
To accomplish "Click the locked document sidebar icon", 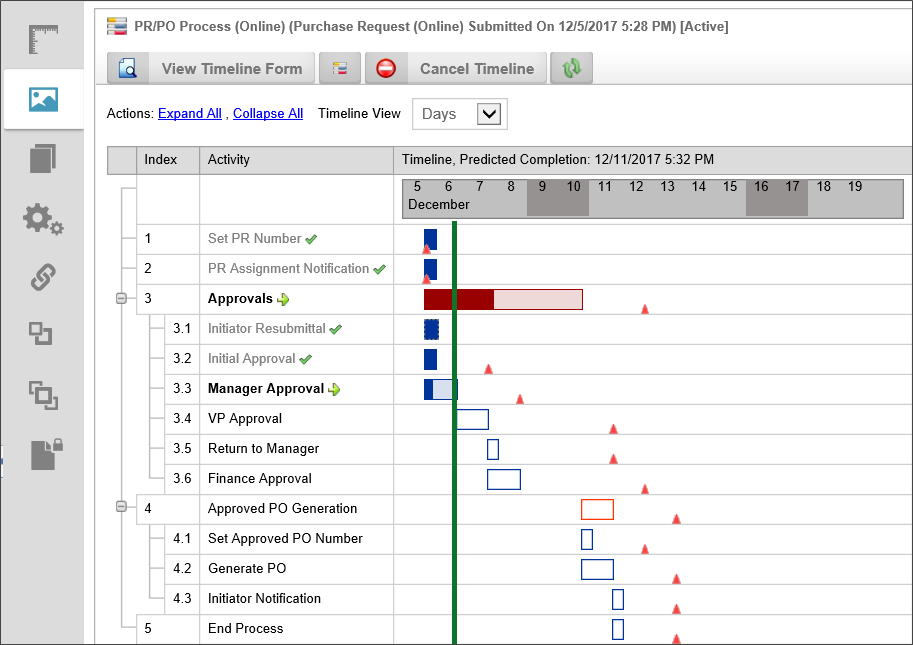I will [47, 454].
